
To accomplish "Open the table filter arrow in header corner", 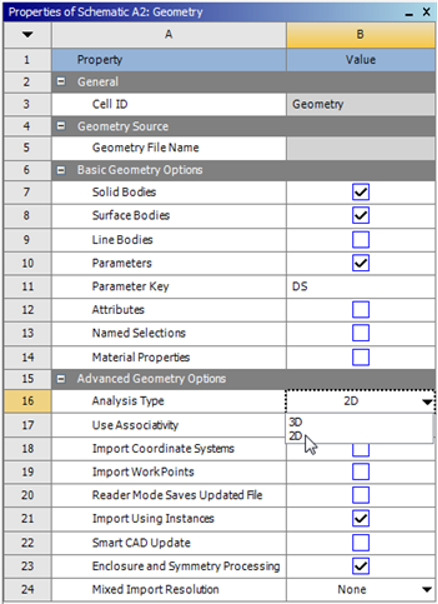I will click(x=27, y=35).
